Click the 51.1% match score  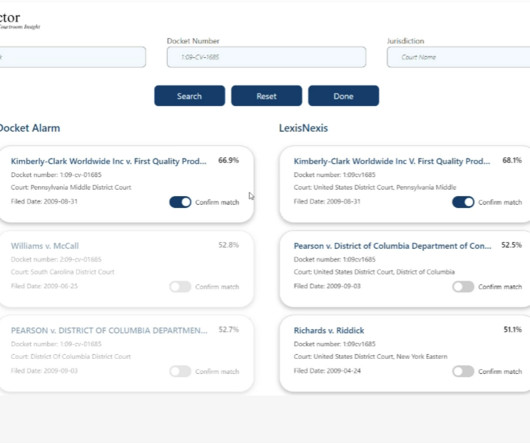pyautogui.click(x=512, y=329)
